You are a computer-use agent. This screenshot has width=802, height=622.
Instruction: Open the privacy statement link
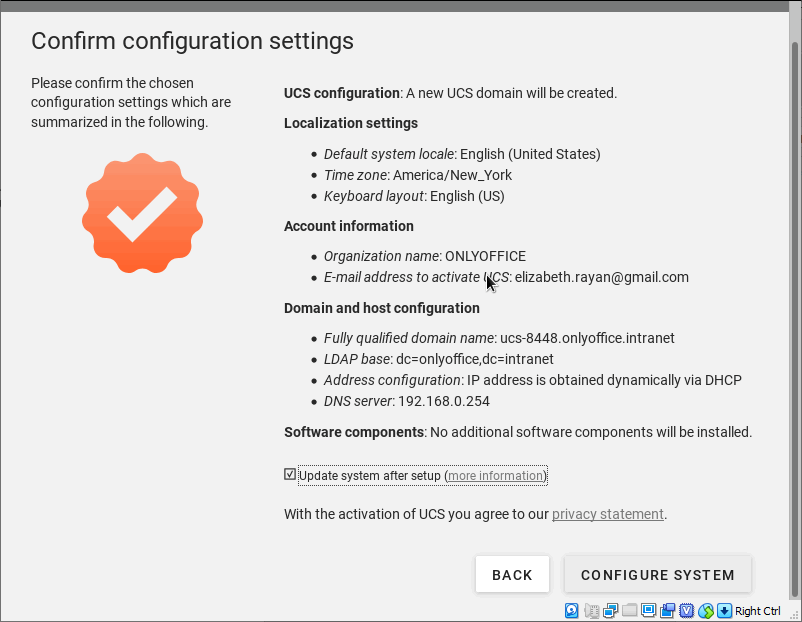[x=608, y=514]
